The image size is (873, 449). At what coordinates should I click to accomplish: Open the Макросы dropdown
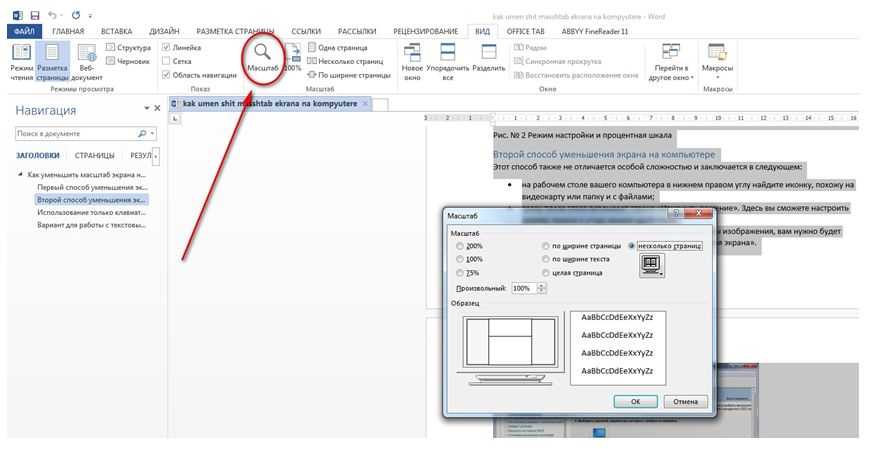pyautogui.click(x=717, y=62)
